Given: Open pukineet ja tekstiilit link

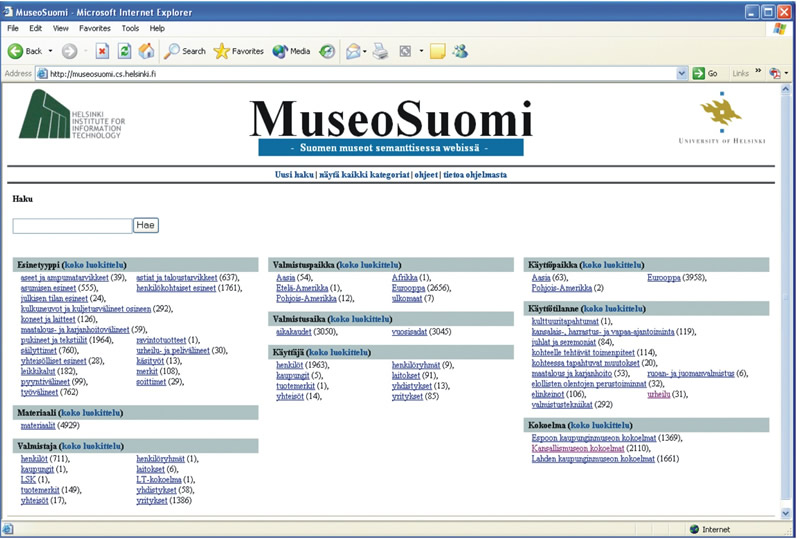Looking at the screenshot, I should pyautogui.click(x=54, y=340).
